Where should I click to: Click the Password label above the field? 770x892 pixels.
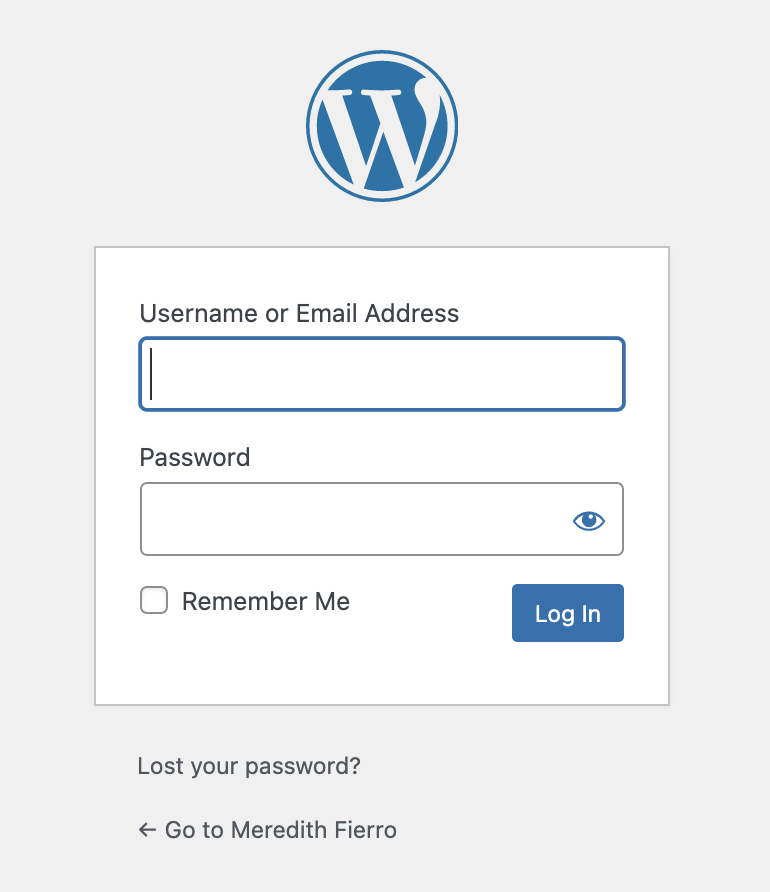point(194,457)
